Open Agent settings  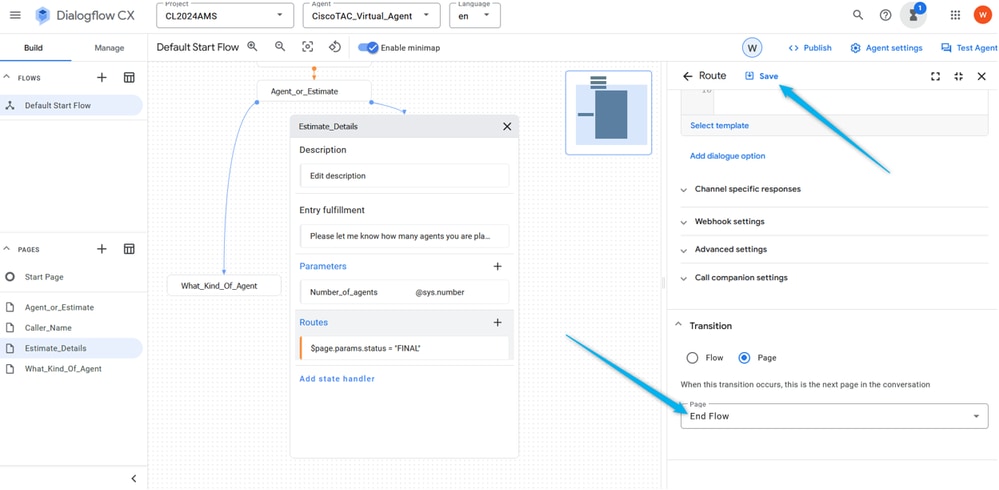[886, 48]
